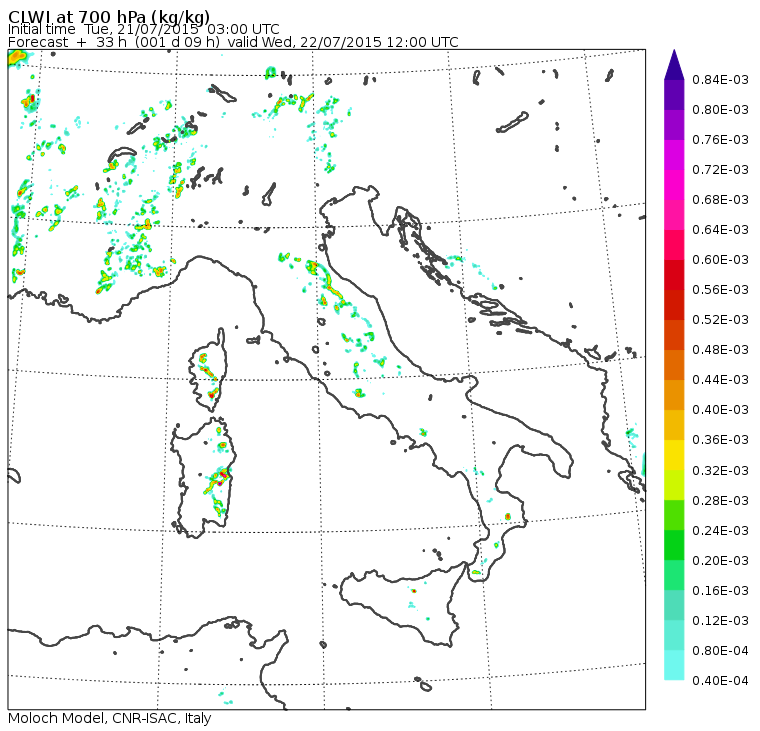The height and width of the screenshot is (731, 760).
Task: Click the 0.12E-03 colorbar label
Action: [720, 621]
